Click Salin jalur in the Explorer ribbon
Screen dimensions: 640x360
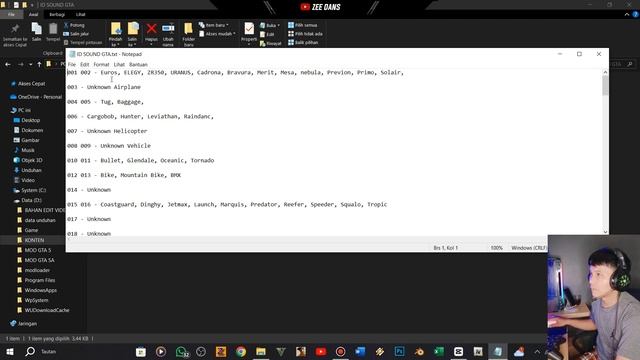(x=76, y=34)
